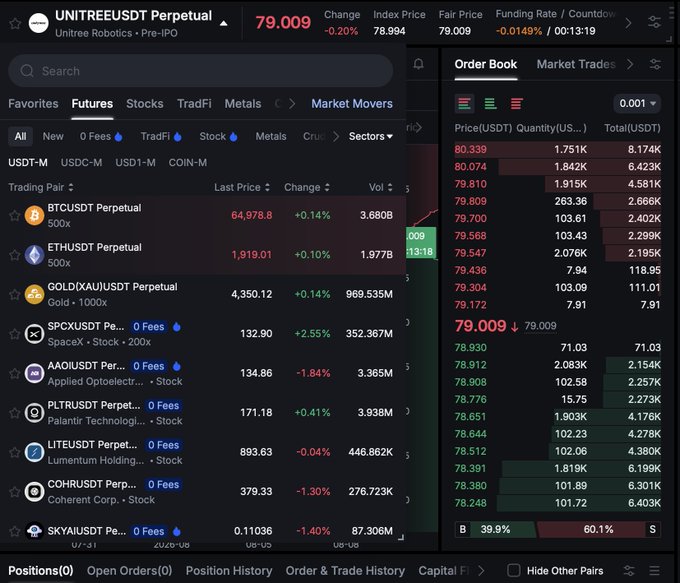Star the LITEUSDT row
680x583 pixels.
15,452
